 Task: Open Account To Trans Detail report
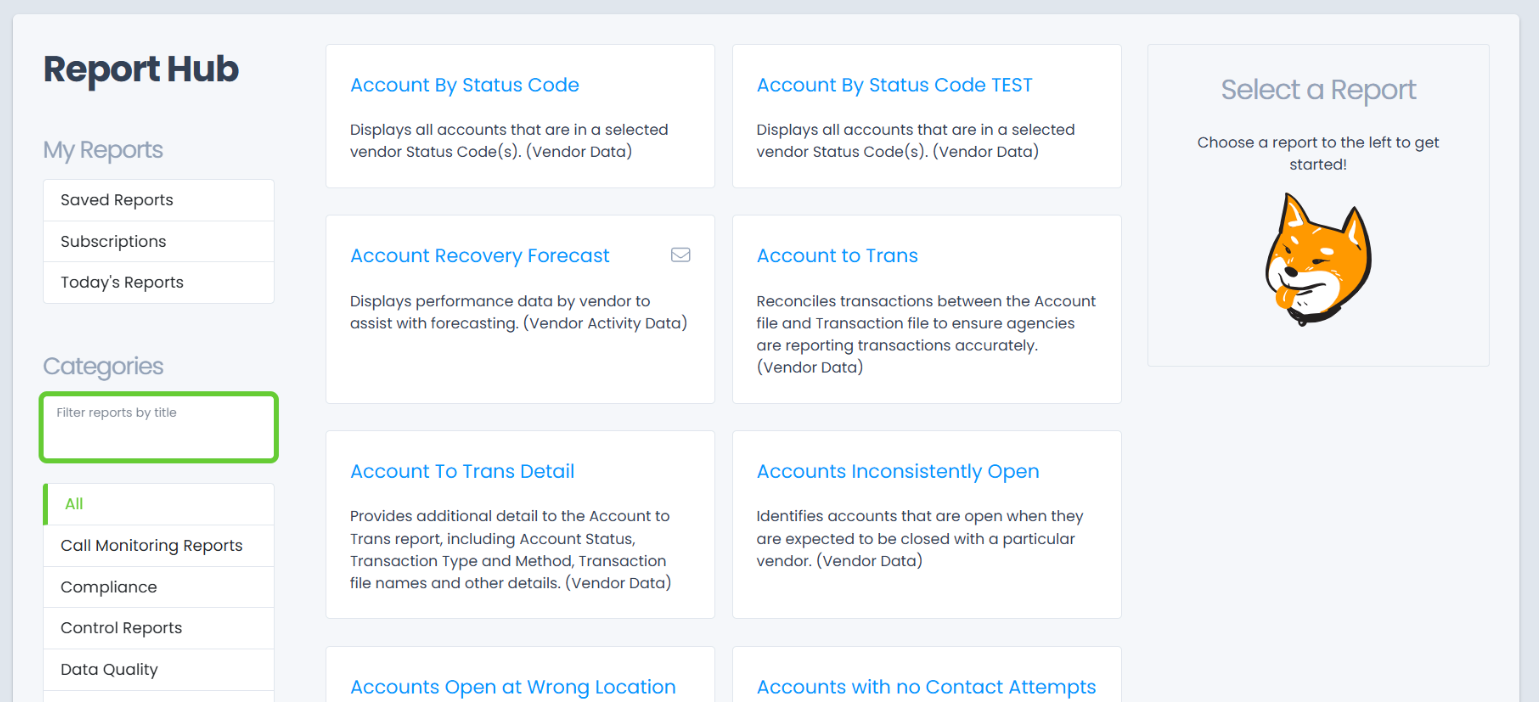coord(462,471)
